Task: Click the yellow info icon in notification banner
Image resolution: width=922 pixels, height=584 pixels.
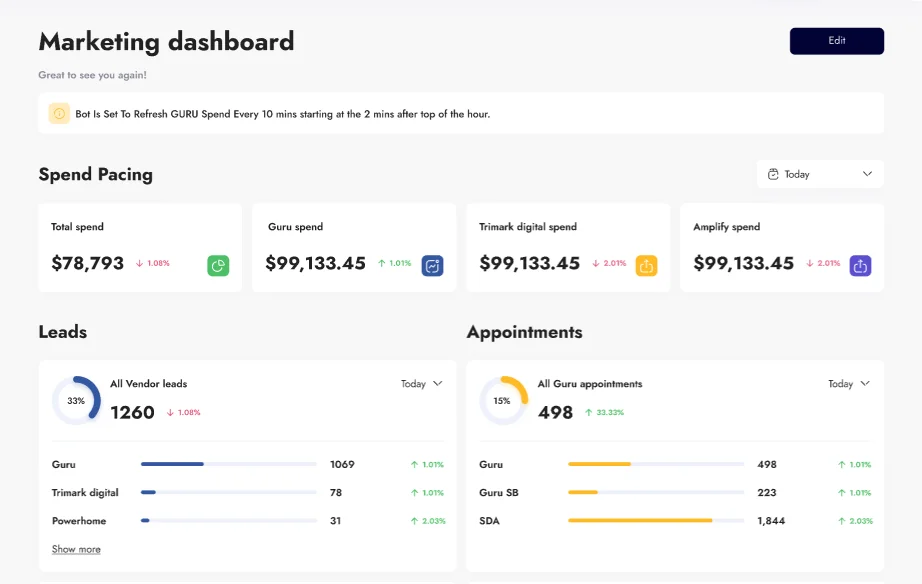Action: [x=59, y=114]
